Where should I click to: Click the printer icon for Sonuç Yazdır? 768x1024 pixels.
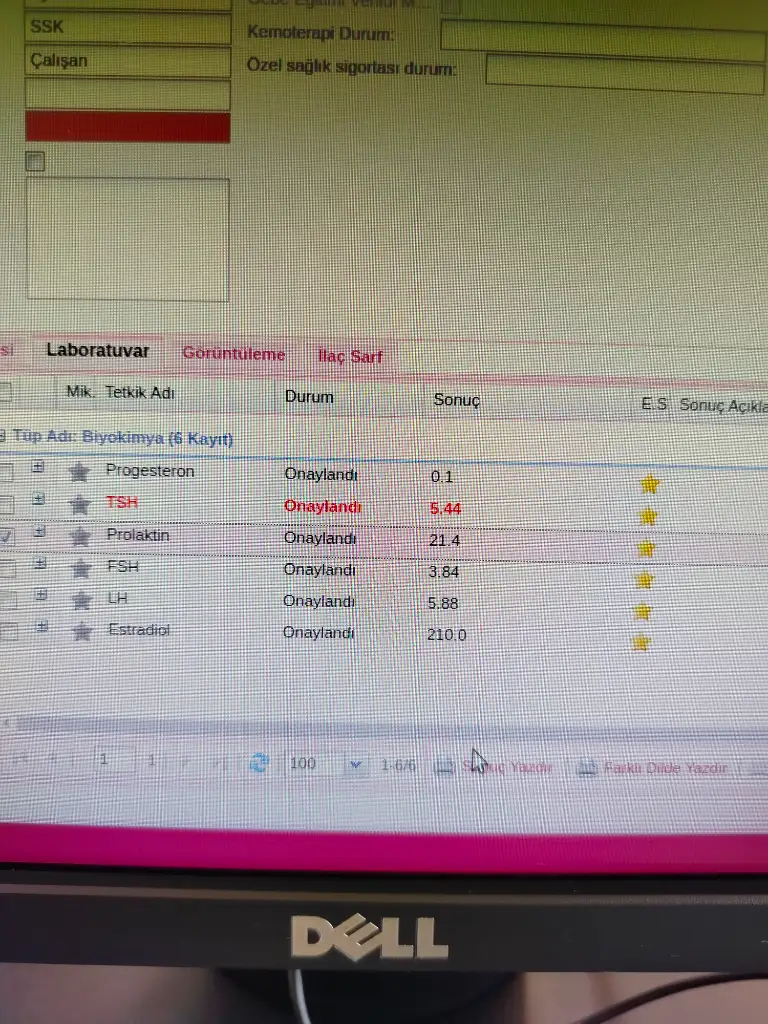click(445, 767)
